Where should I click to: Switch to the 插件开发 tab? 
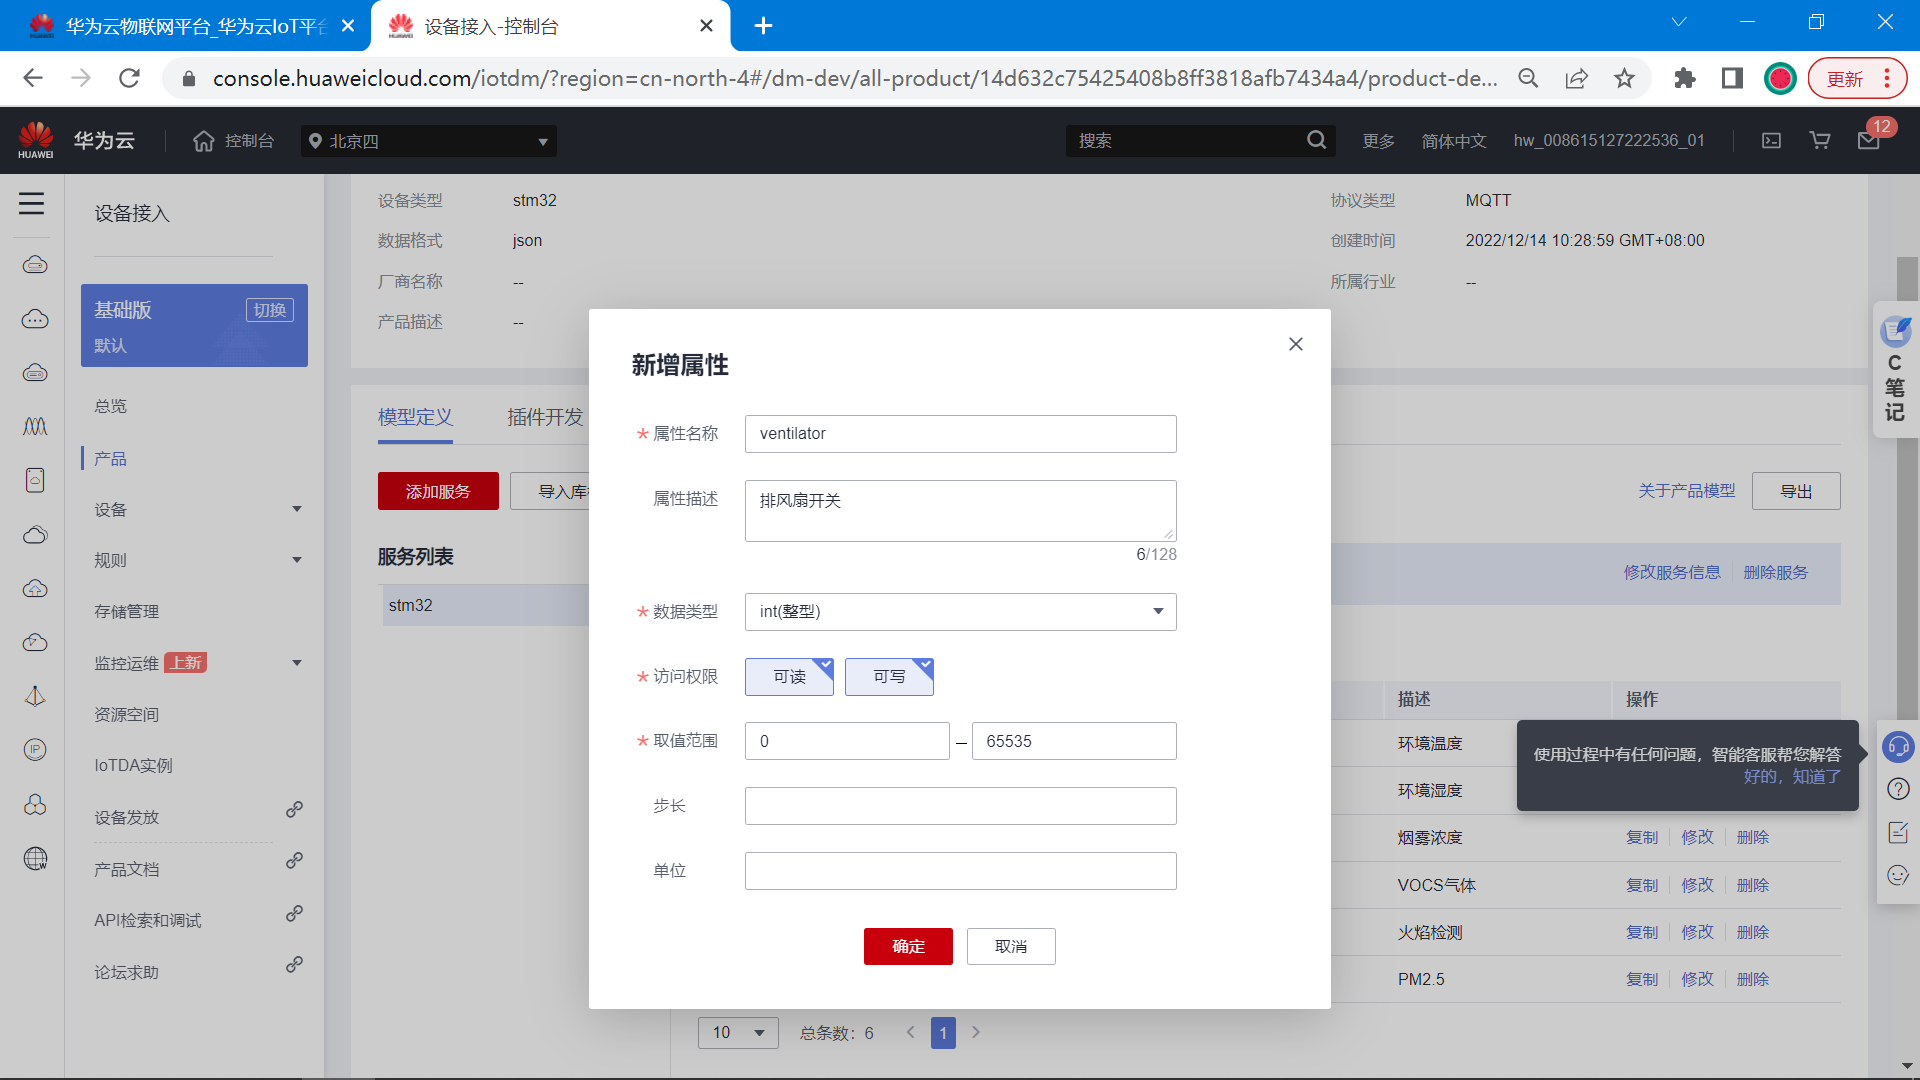(x=545, y=417)
